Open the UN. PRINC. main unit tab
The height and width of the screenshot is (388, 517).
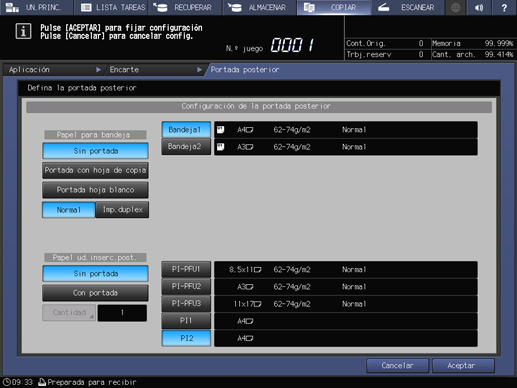click(36, 7)
